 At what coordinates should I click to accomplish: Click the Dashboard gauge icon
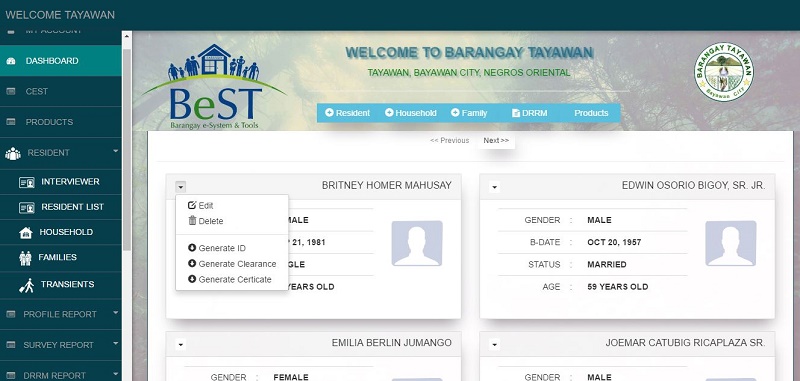[11, 61]
